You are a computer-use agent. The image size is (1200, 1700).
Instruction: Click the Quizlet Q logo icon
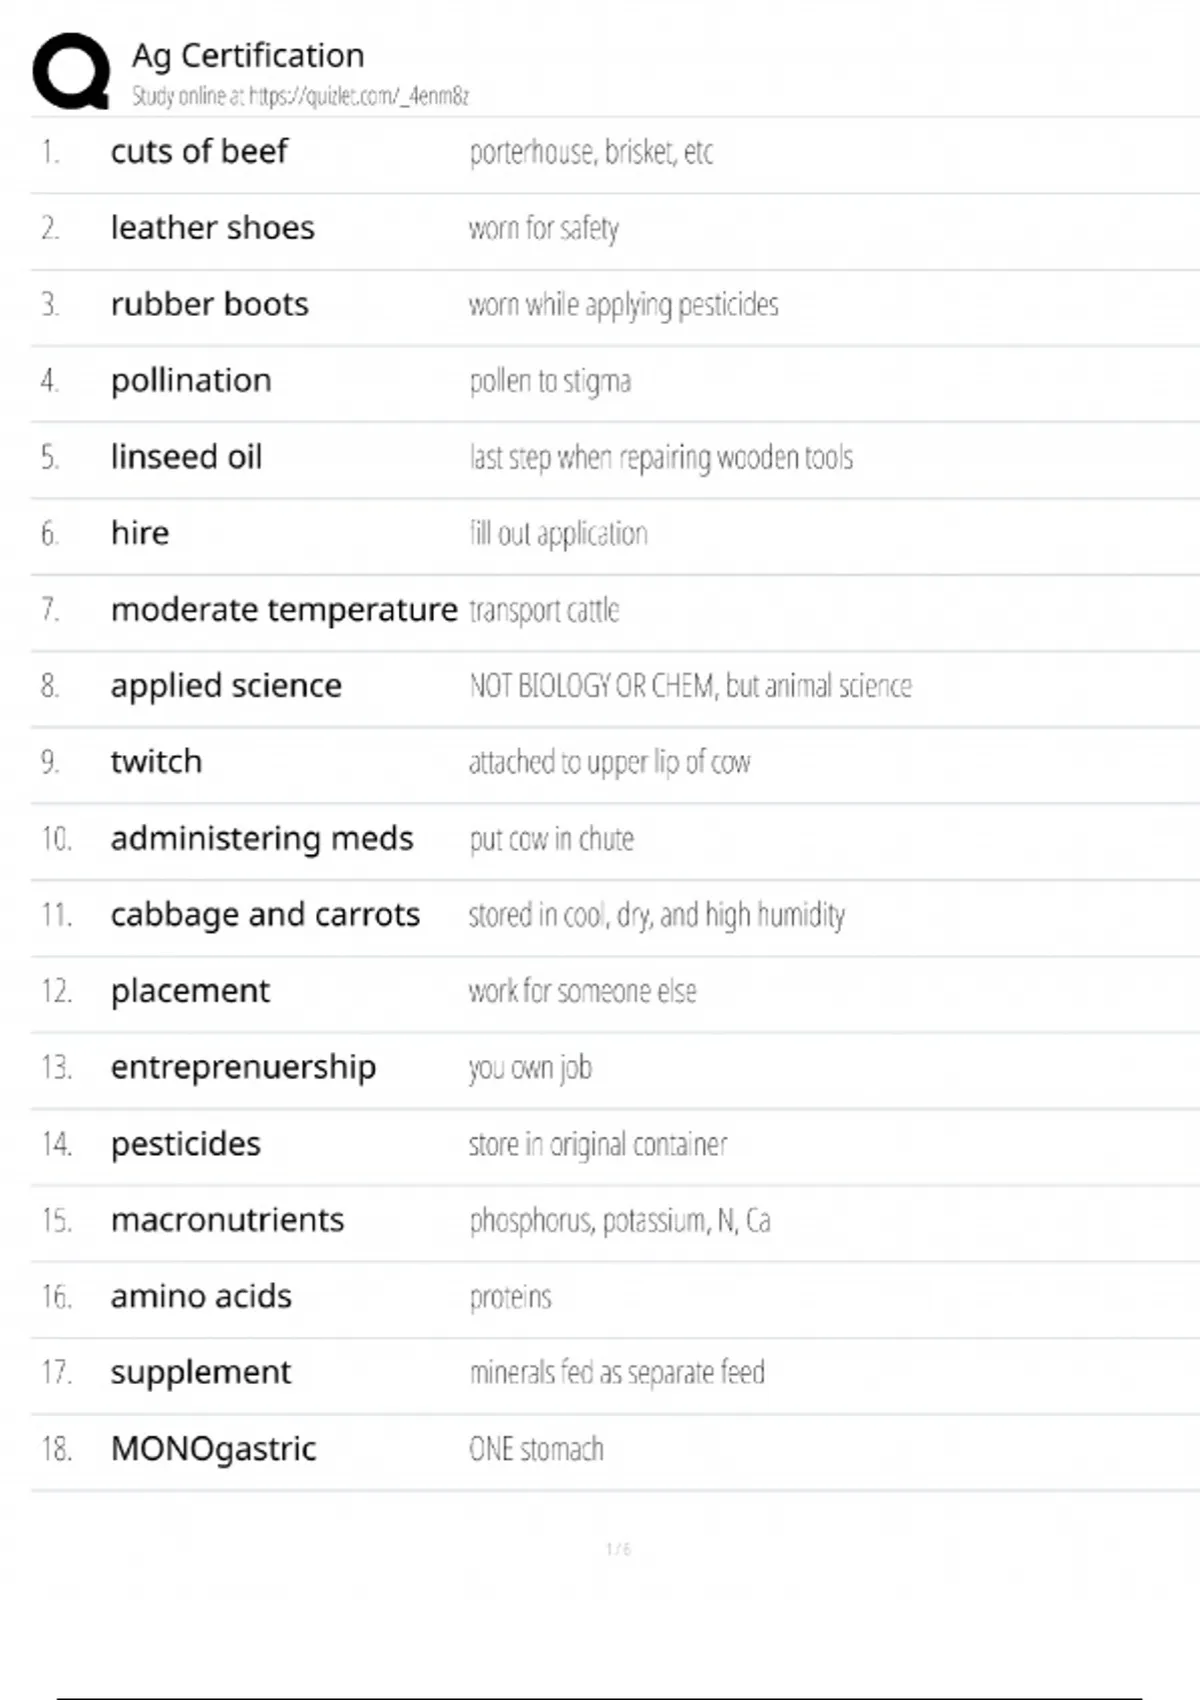click(x=71, y=71)
